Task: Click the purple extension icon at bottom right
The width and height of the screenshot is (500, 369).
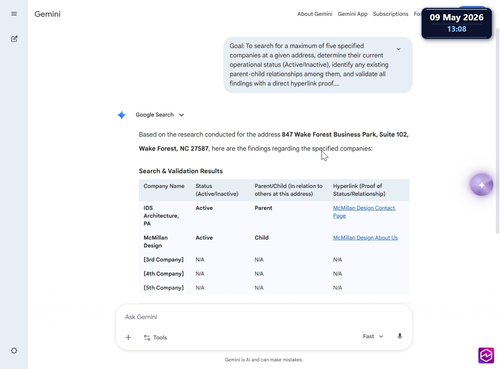Action: pos(486,355)
